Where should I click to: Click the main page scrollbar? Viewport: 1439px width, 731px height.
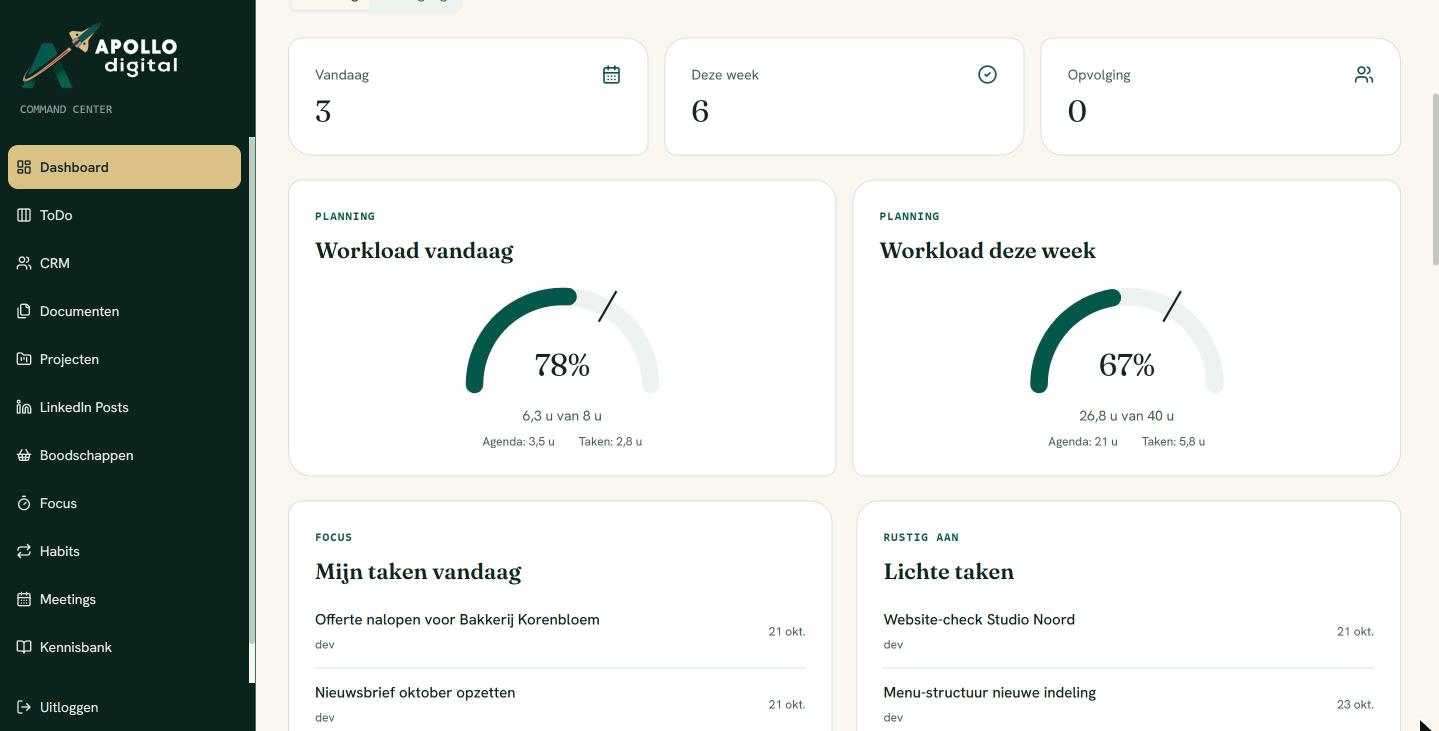coord(1435,180)
